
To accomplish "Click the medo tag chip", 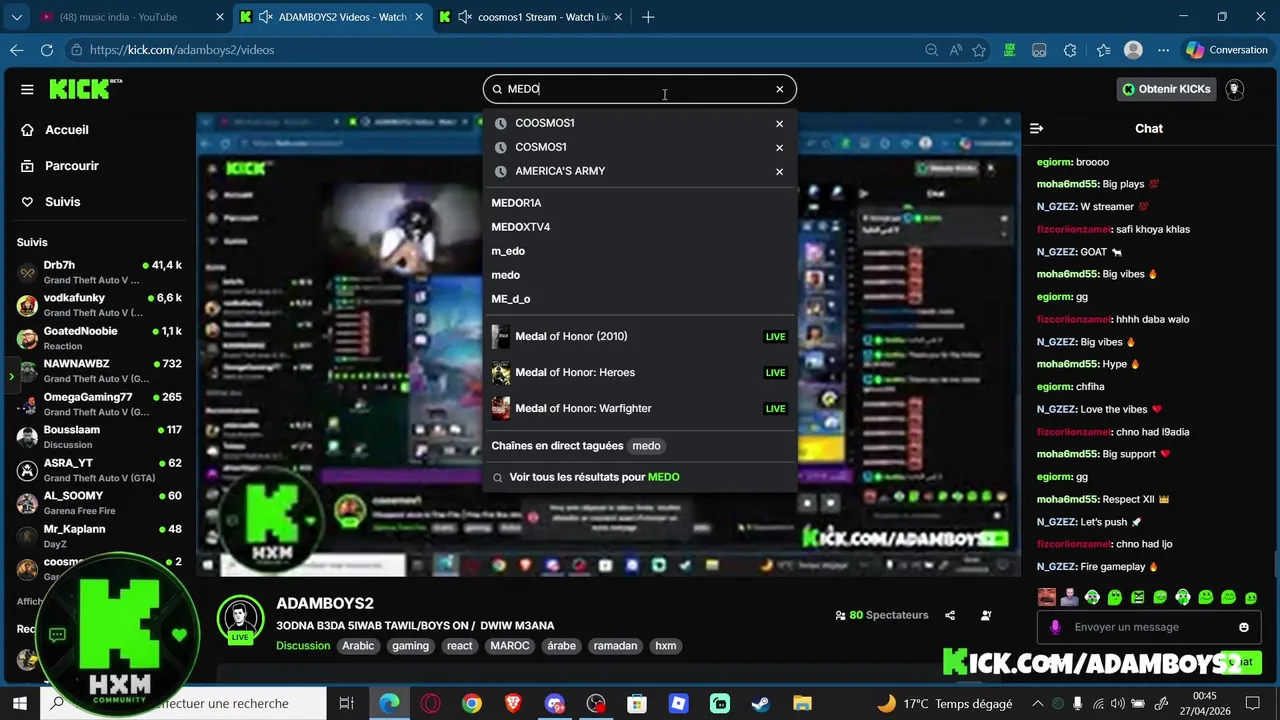I will [646, 446].
